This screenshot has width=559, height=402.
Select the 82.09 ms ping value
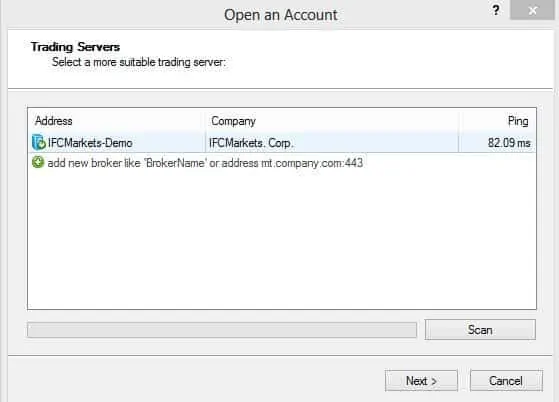pyautogui.click(x=509, y=143)
